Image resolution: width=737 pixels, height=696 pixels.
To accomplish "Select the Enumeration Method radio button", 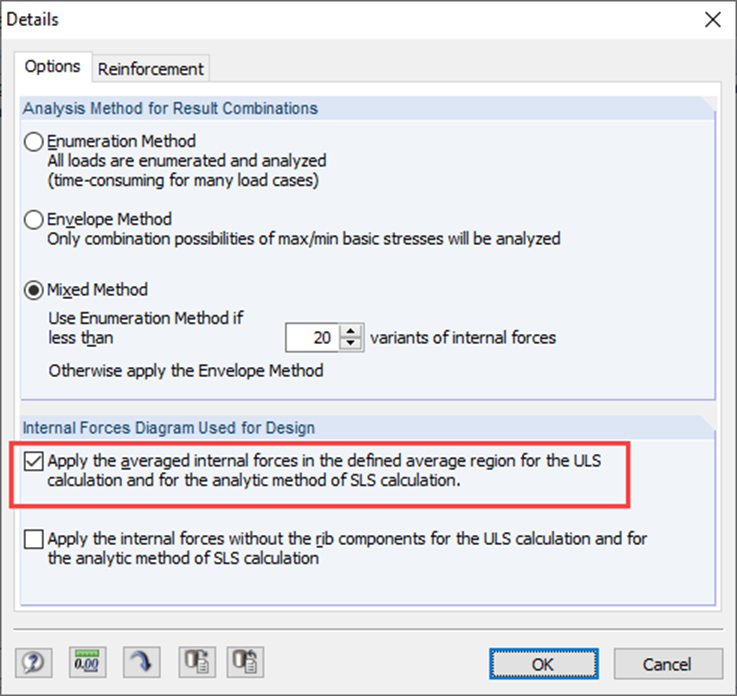I will coord(34,142).
